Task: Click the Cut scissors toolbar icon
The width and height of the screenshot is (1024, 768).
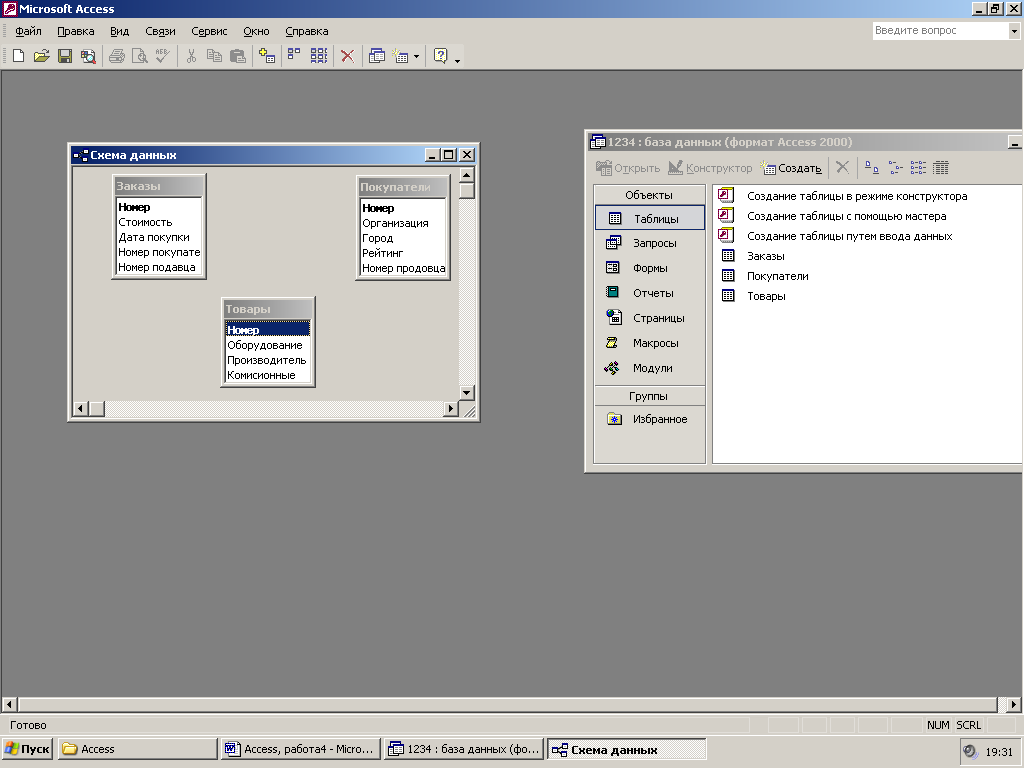Action: coord(191,56)
